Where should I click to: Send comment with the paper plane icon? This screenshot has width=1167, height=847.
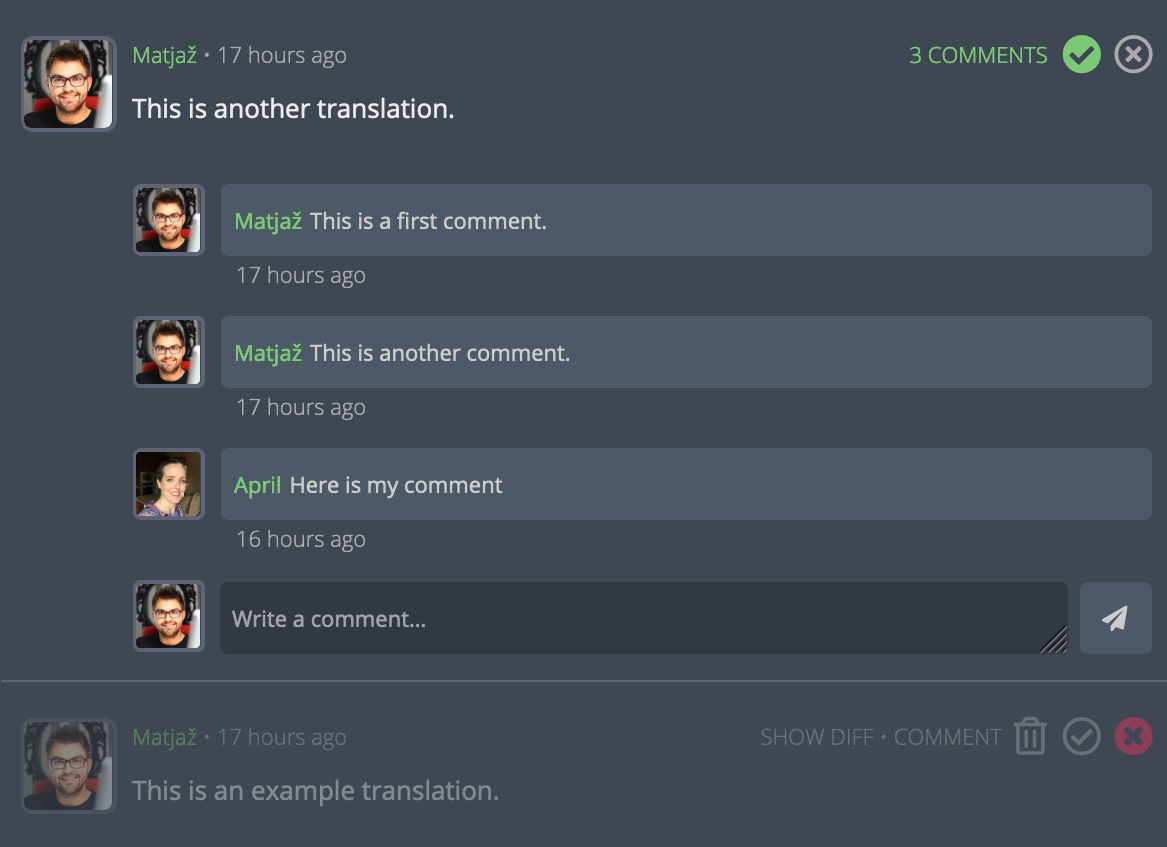point(1115,619)
